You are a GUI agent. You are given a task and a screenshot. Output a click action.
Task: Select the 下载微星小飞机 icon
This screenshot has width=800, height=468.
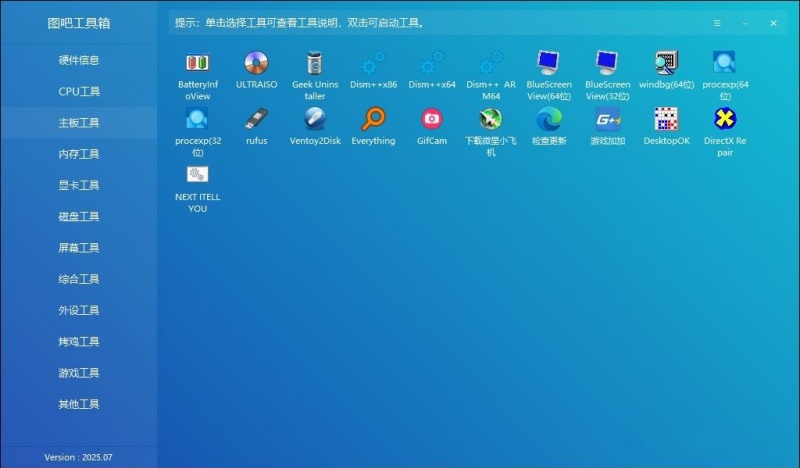[x=491, y=119]
